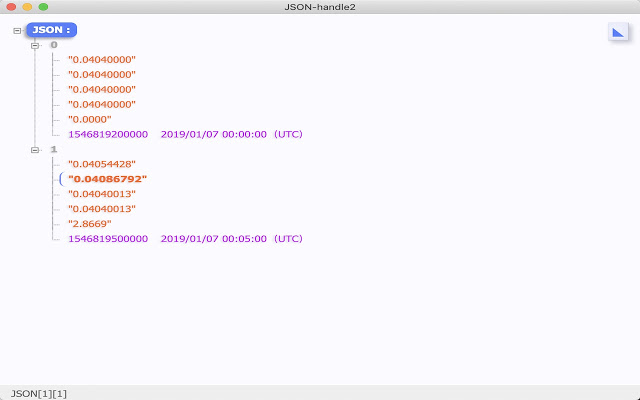Click the JSON[1][1] path in status bar
The height and width of the screenshot is (400, 640).
coord(39,393)
